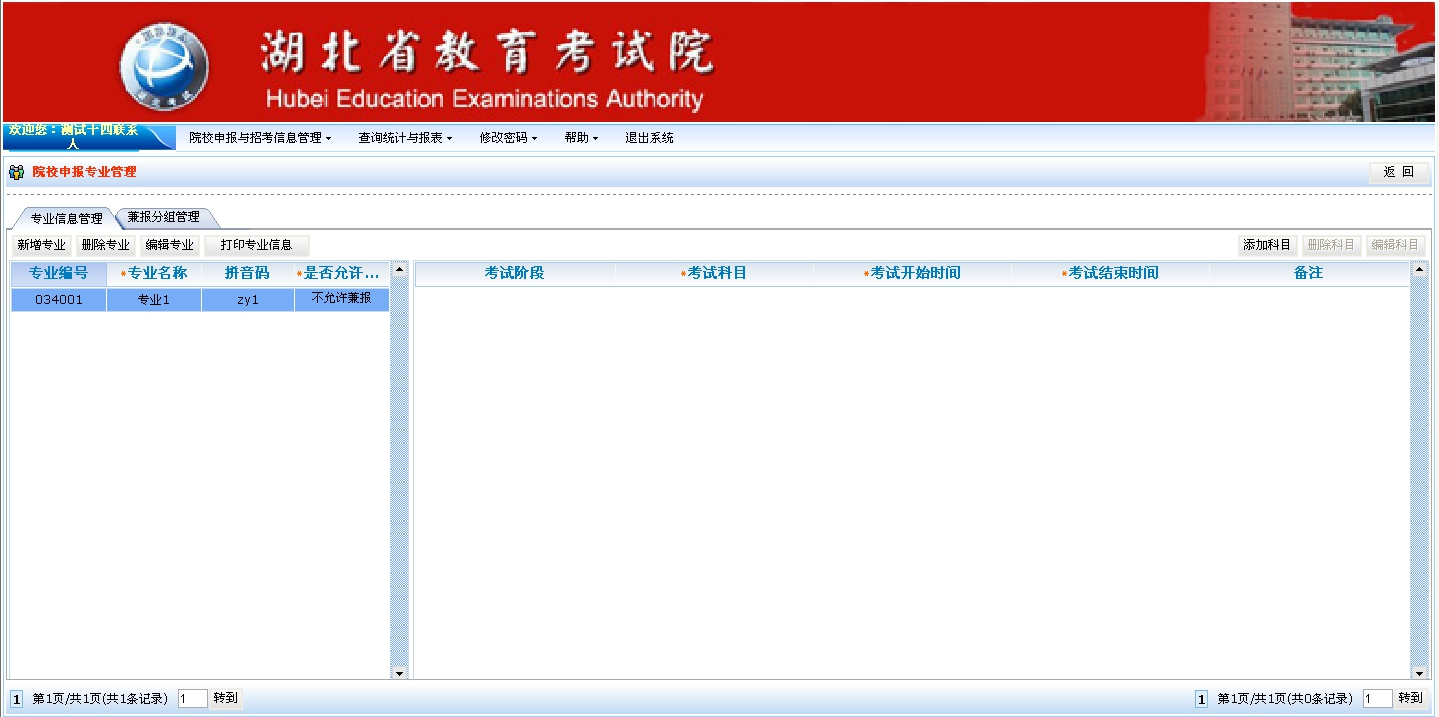The width and height of the screenshot is (1439, 717).
Task: Click 打印专业信息 button
Action: (256, 245)
